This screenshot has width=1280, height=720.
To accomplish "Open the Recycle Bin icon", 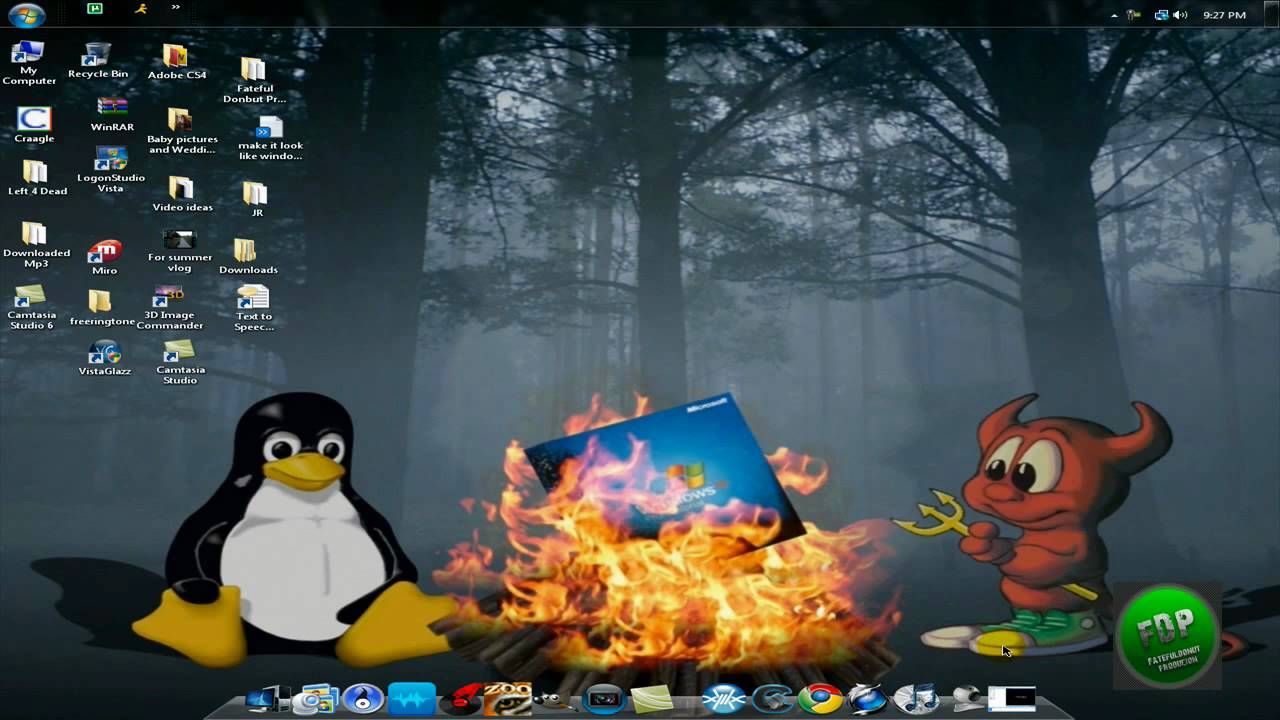I will pos(98,60).
